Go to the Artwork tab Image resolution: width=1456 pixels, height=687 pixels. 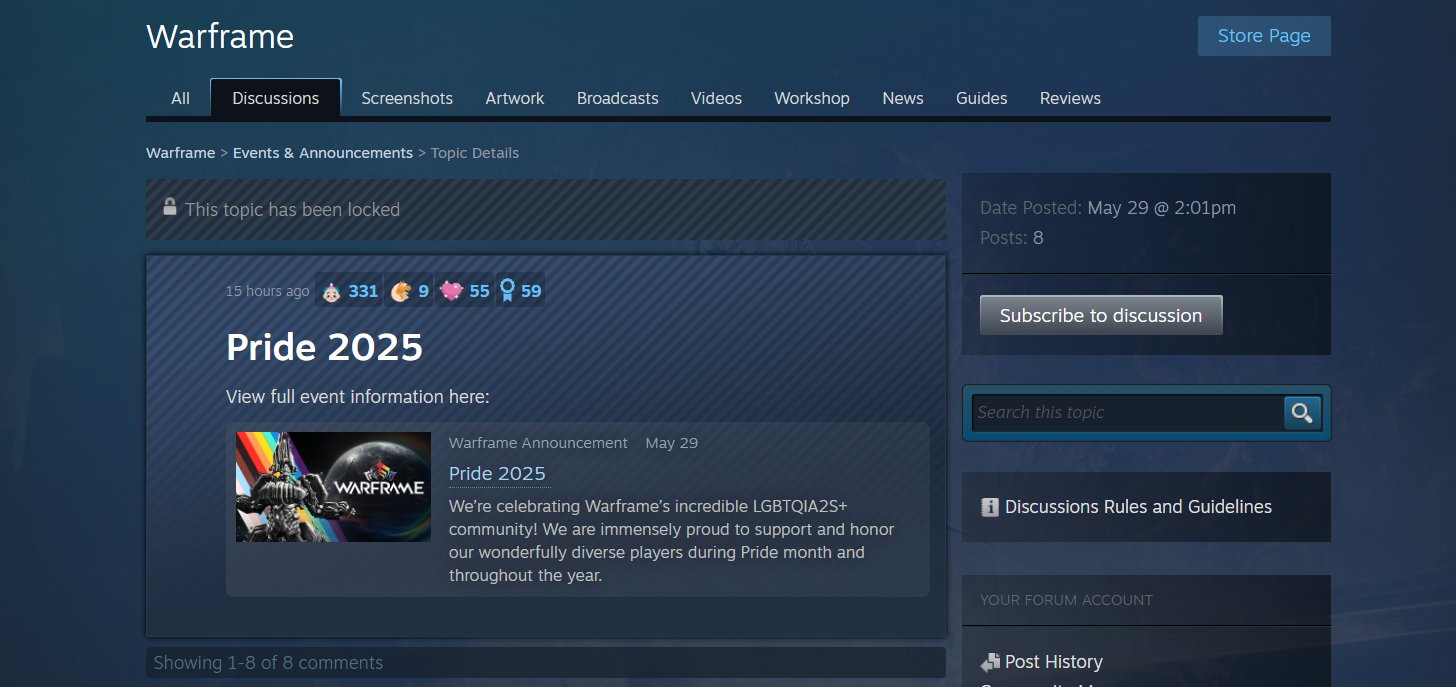[x=515, y=98]
